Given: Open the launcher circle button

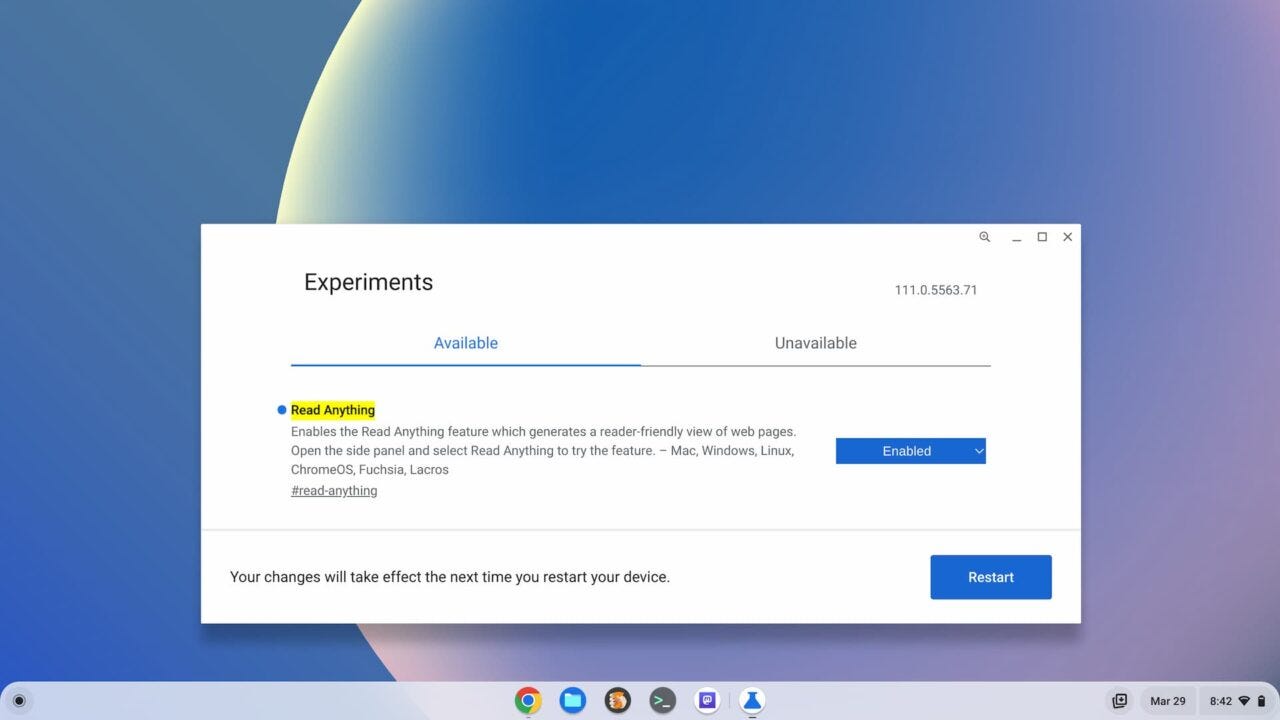Looking at the screenshot, I should pyautogui.click(x=19, y=700).
